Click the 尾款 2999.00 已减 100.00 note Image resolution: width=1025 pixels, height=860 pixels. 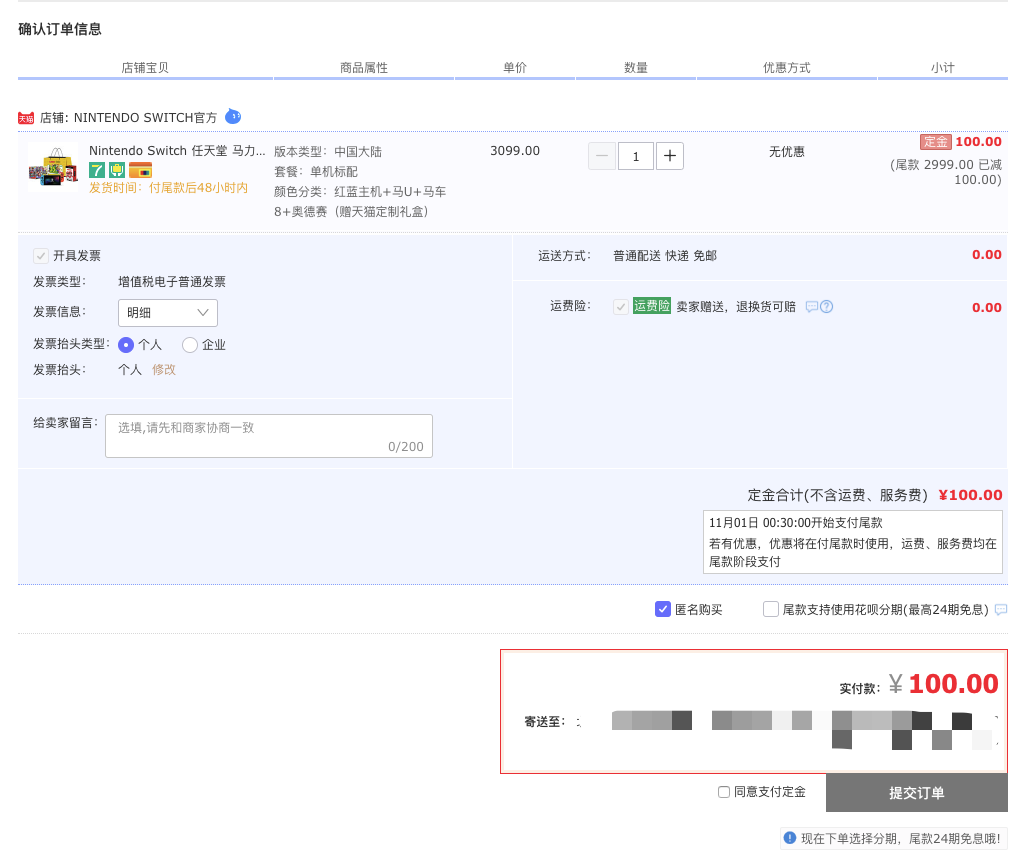946,172
